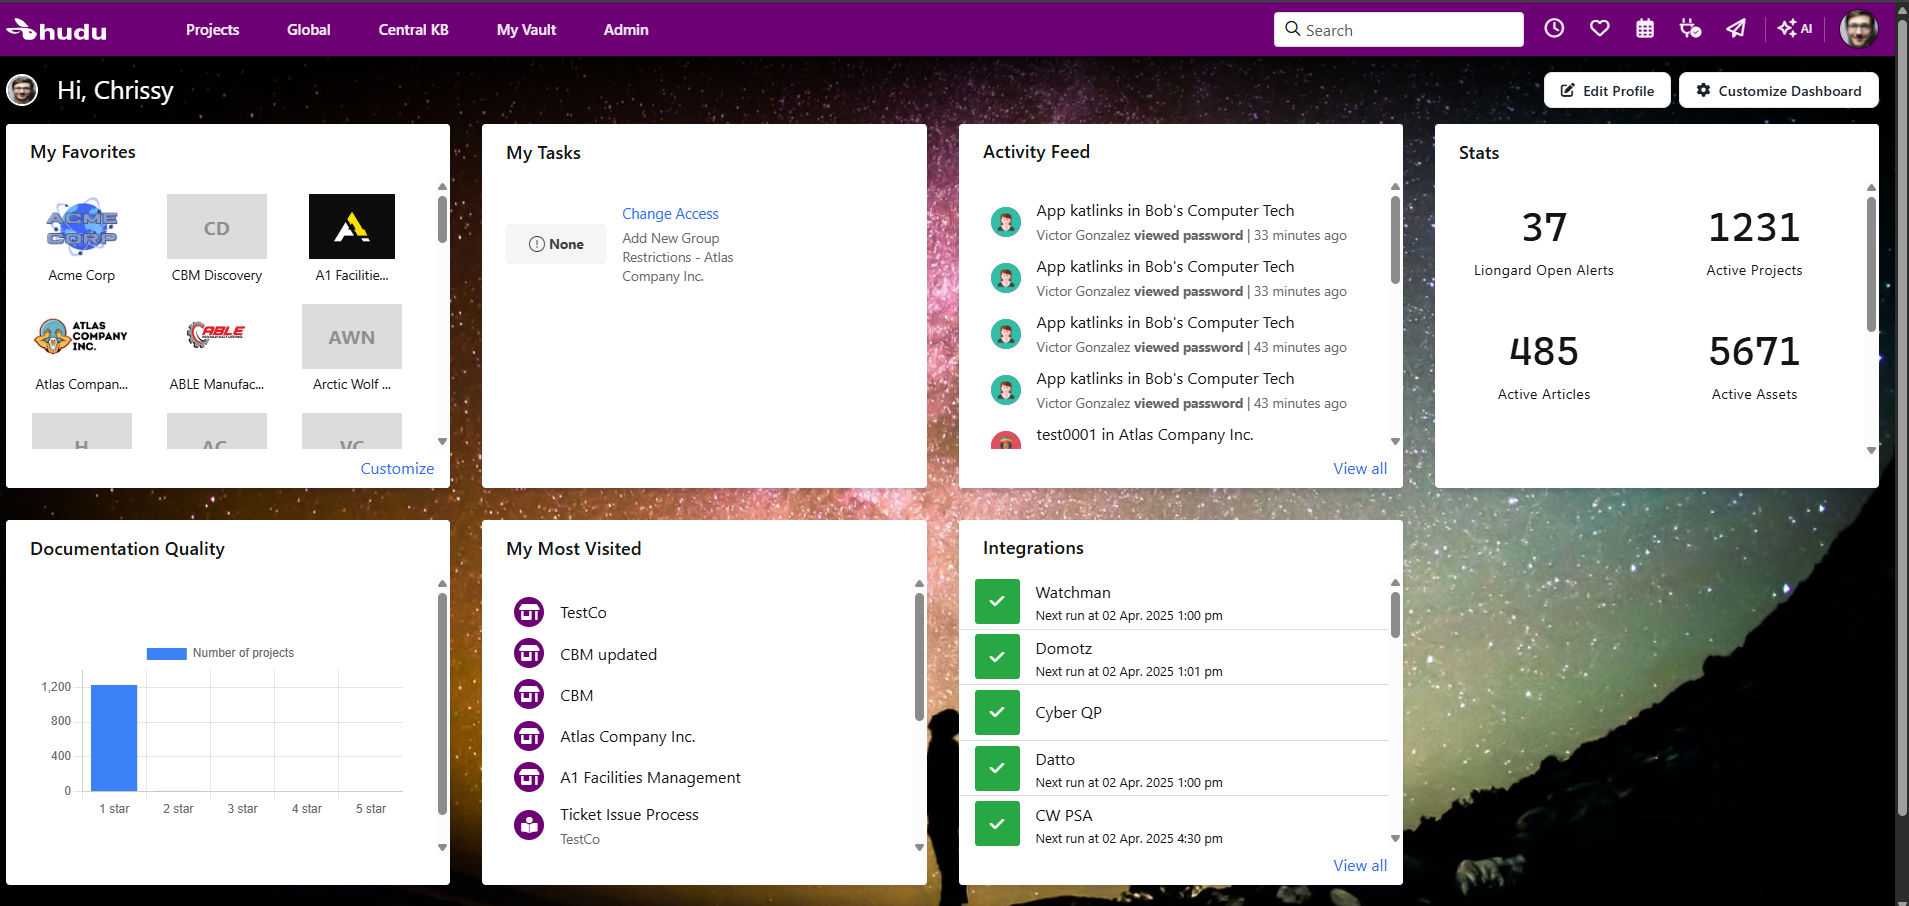Open test0001 in Atlas Company Inc. activity
The image size is (1909, 906).
[1144, 434]
